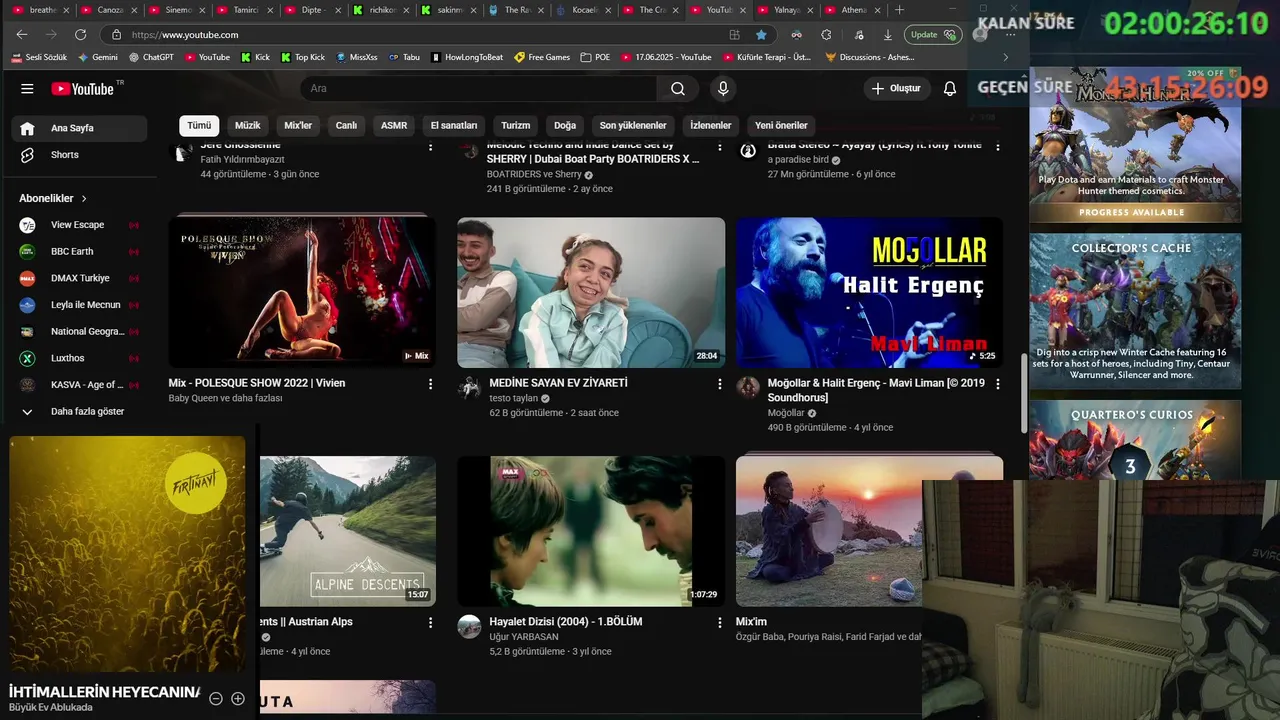This screenshot has width=1280, height=720.
Task: Open Ana Sayfa in the sidebar
Action: (x=79, y=128)
